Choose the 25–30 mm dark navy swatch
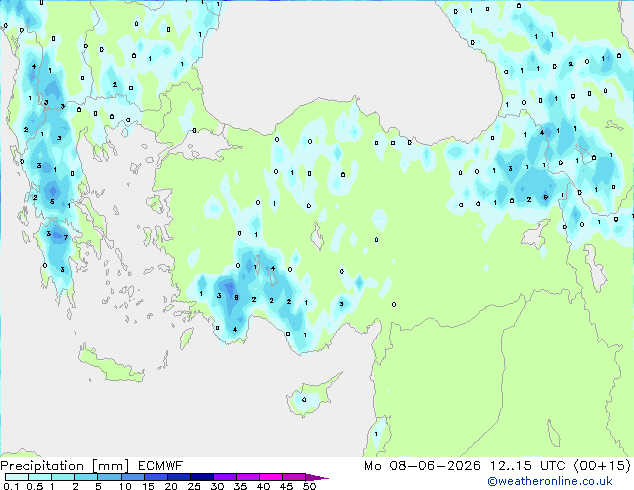Image resolution: width=634 pixels, height=490 pixels. (201, 477)
